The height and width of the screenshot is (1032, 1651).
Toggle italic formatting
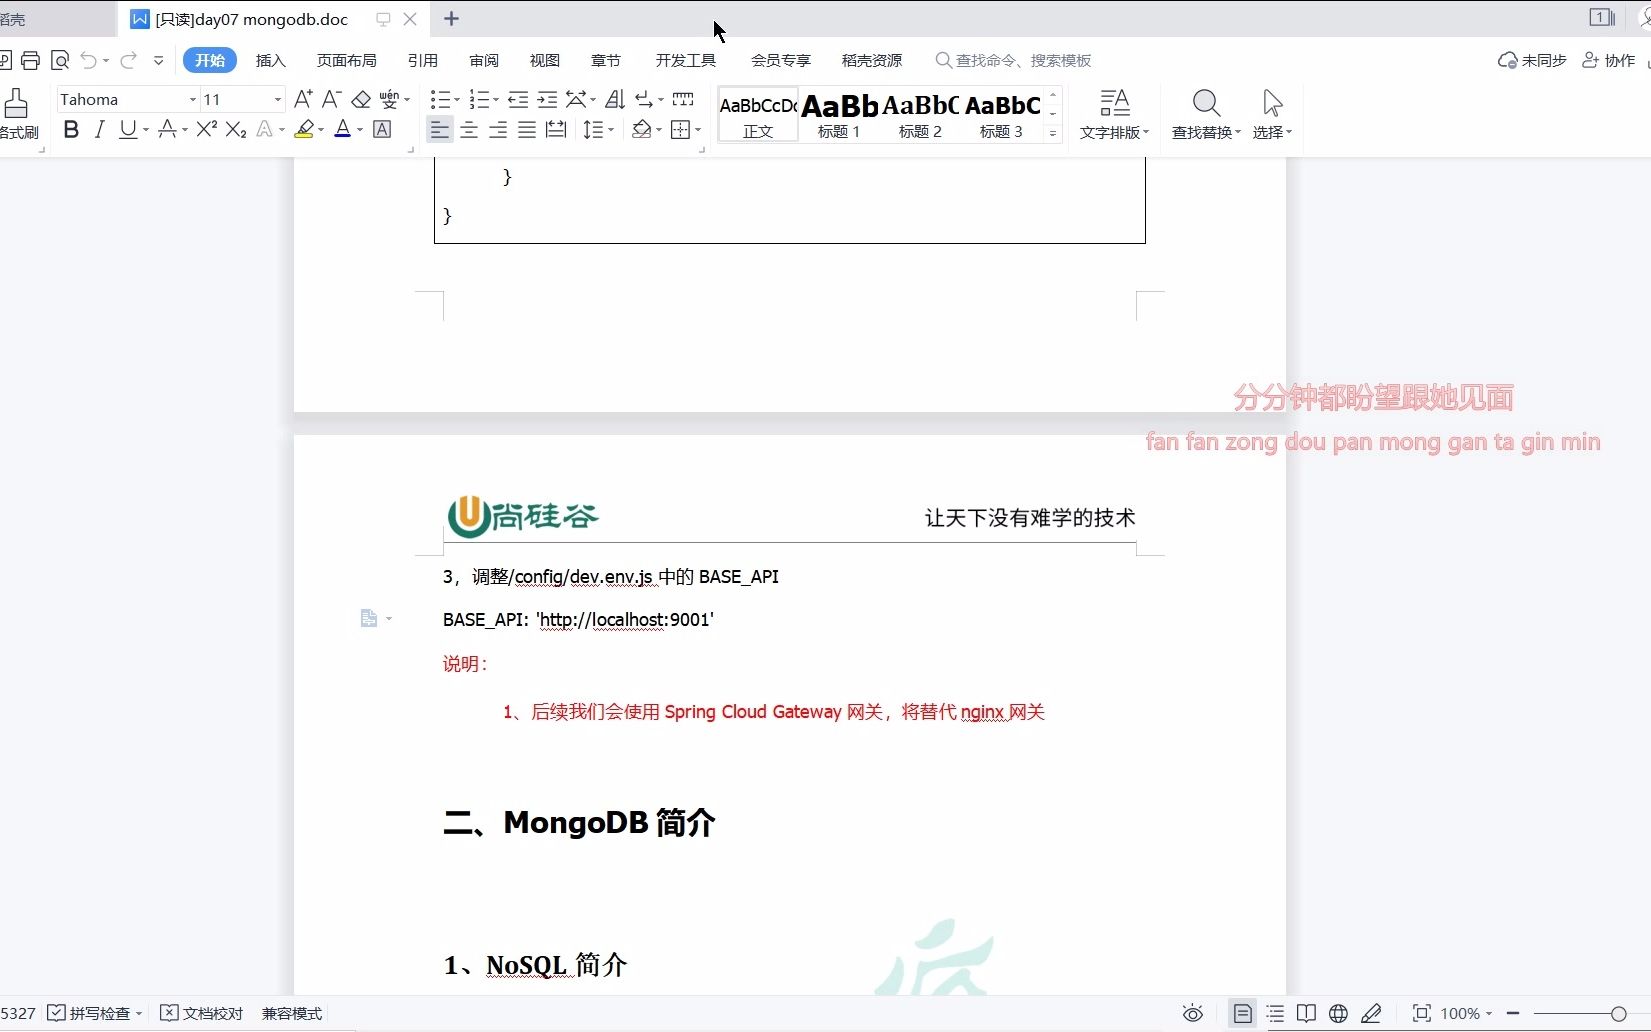tap(99, 129)
